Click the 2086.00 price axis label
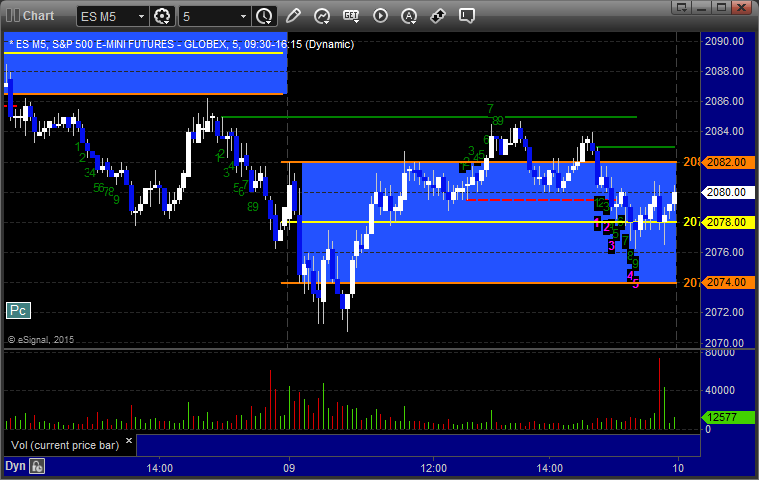 [x=724, y=102]
